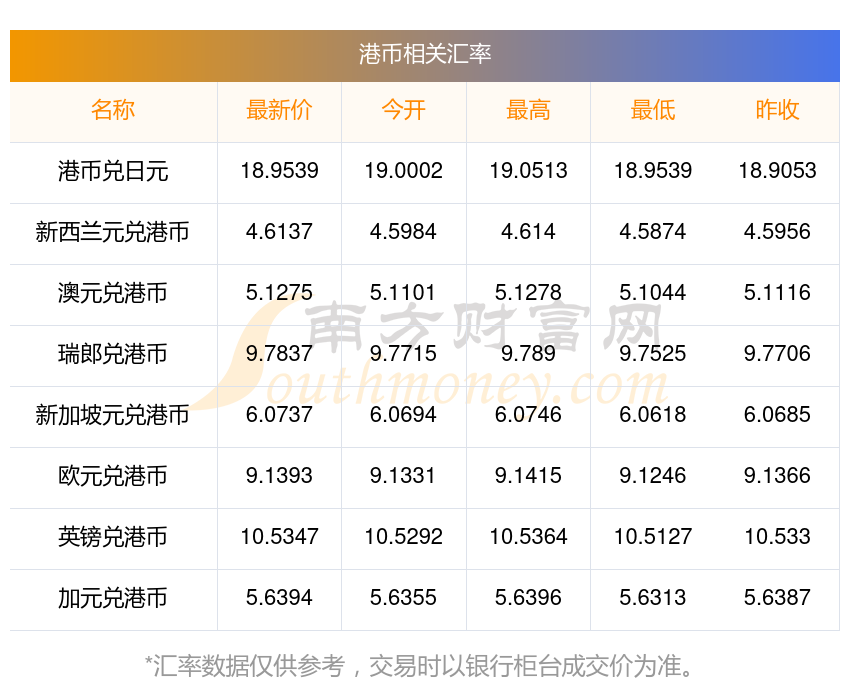Click the 9.1366 previous close value
850x698 pixels.
777,475
